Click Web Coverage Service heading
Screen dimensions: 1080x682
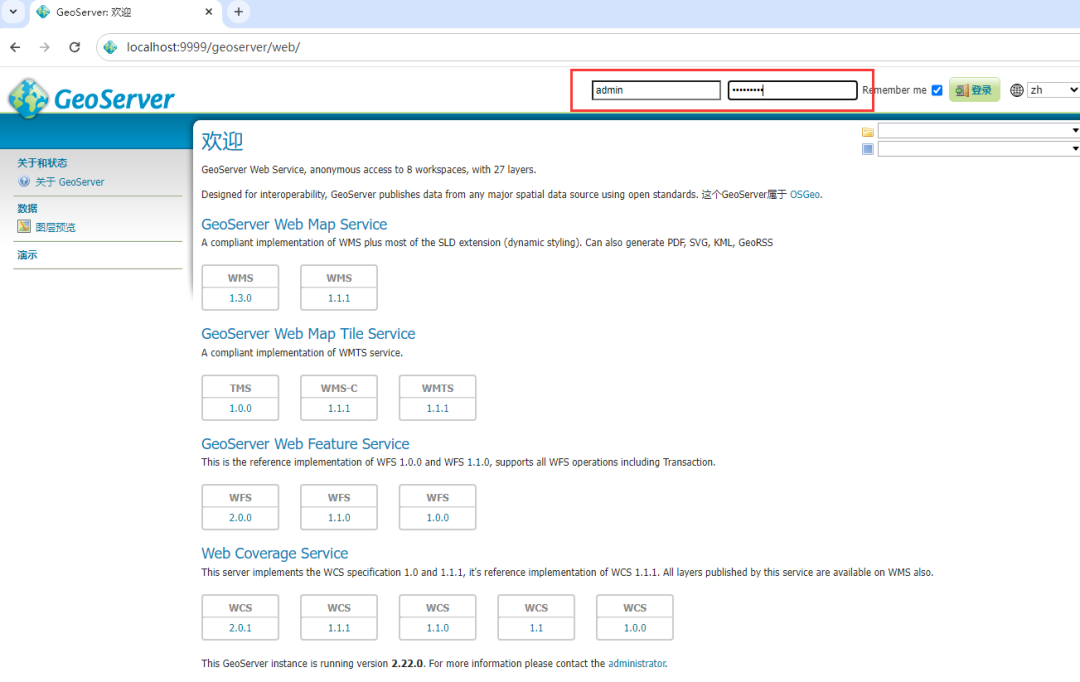274,553
